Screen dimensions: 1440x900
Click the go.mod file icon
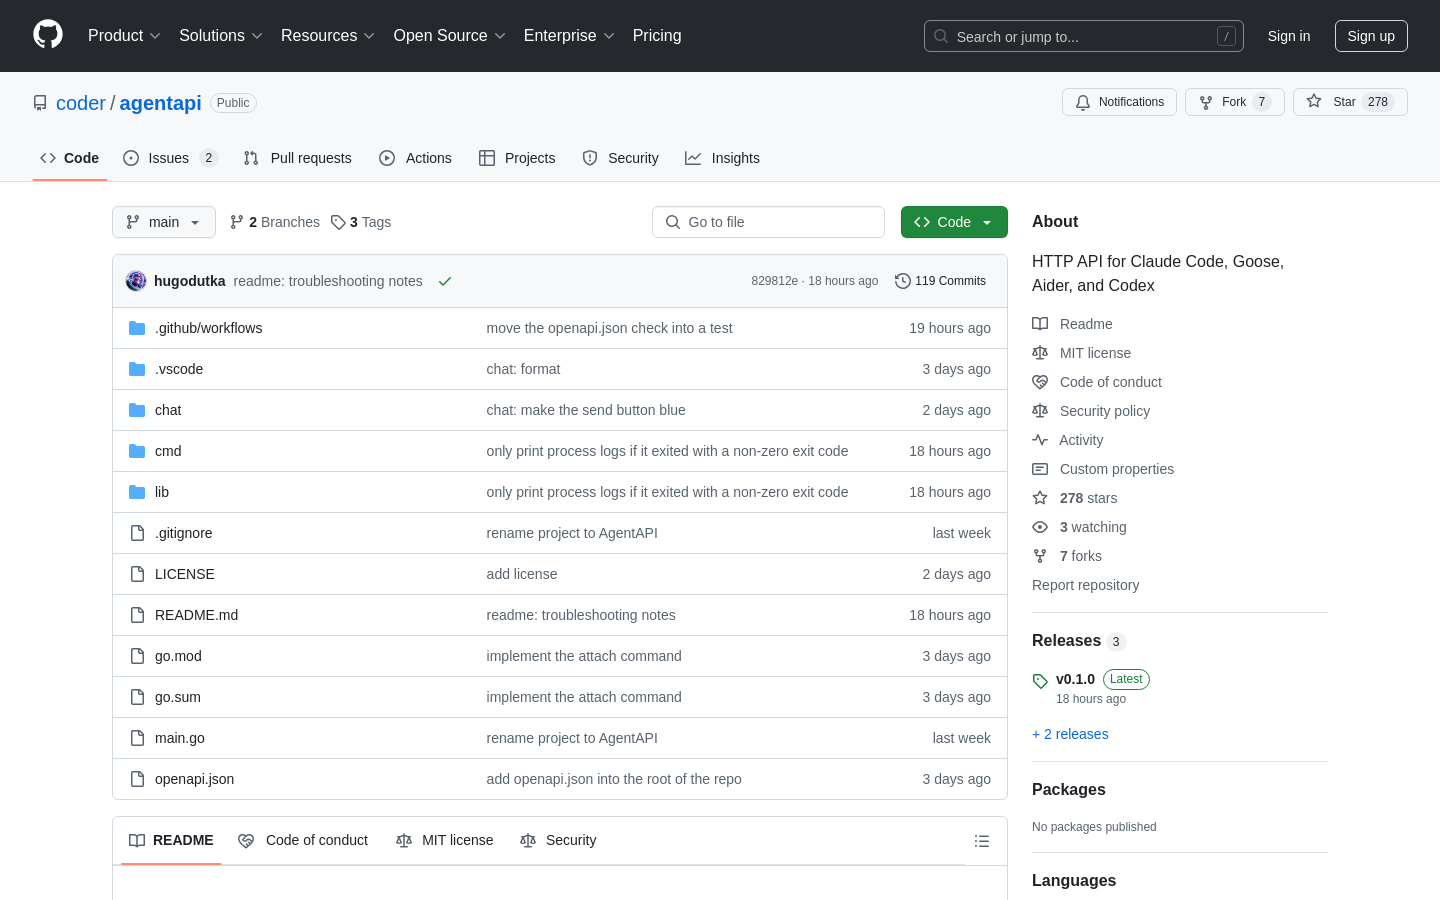[x=137, y=656]
